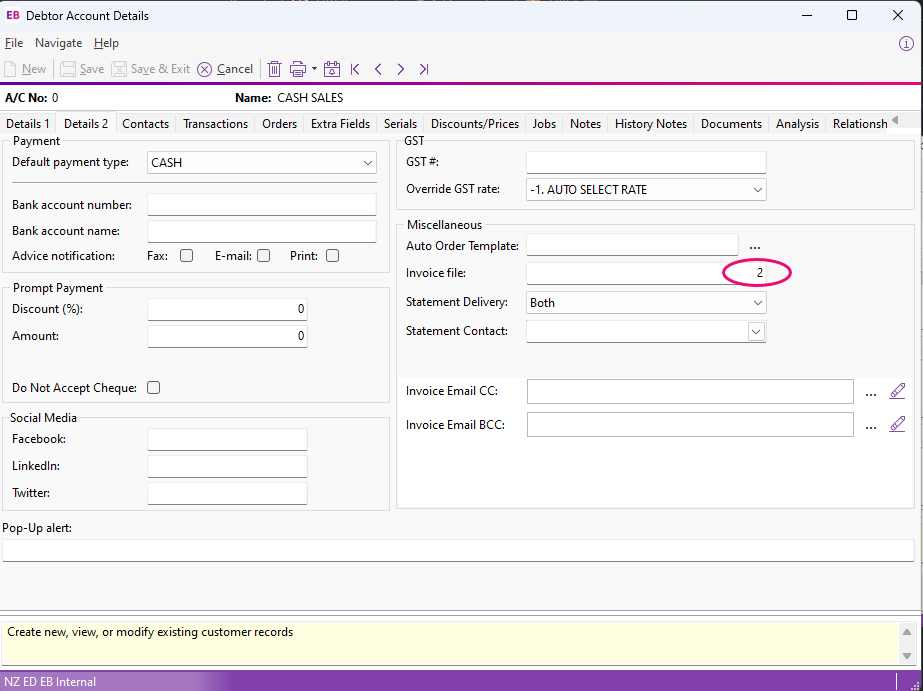Open the Default payment type dropdown
The height and width of the screenshot is (691, 923).
click(368, 162)
